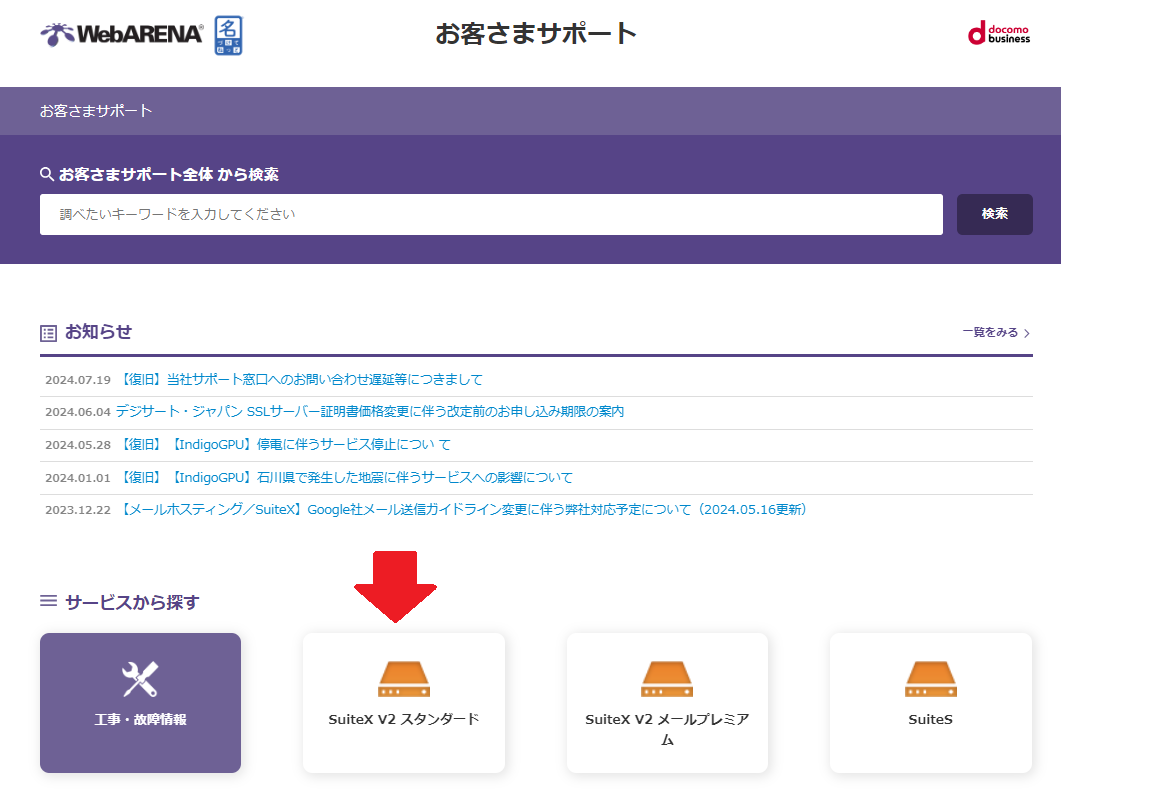Open the IndigoGPU 石川県 earthquake notice
The height and width of the screenshot is (805, 1152).
pyautogui.click(x=346, y=477)
